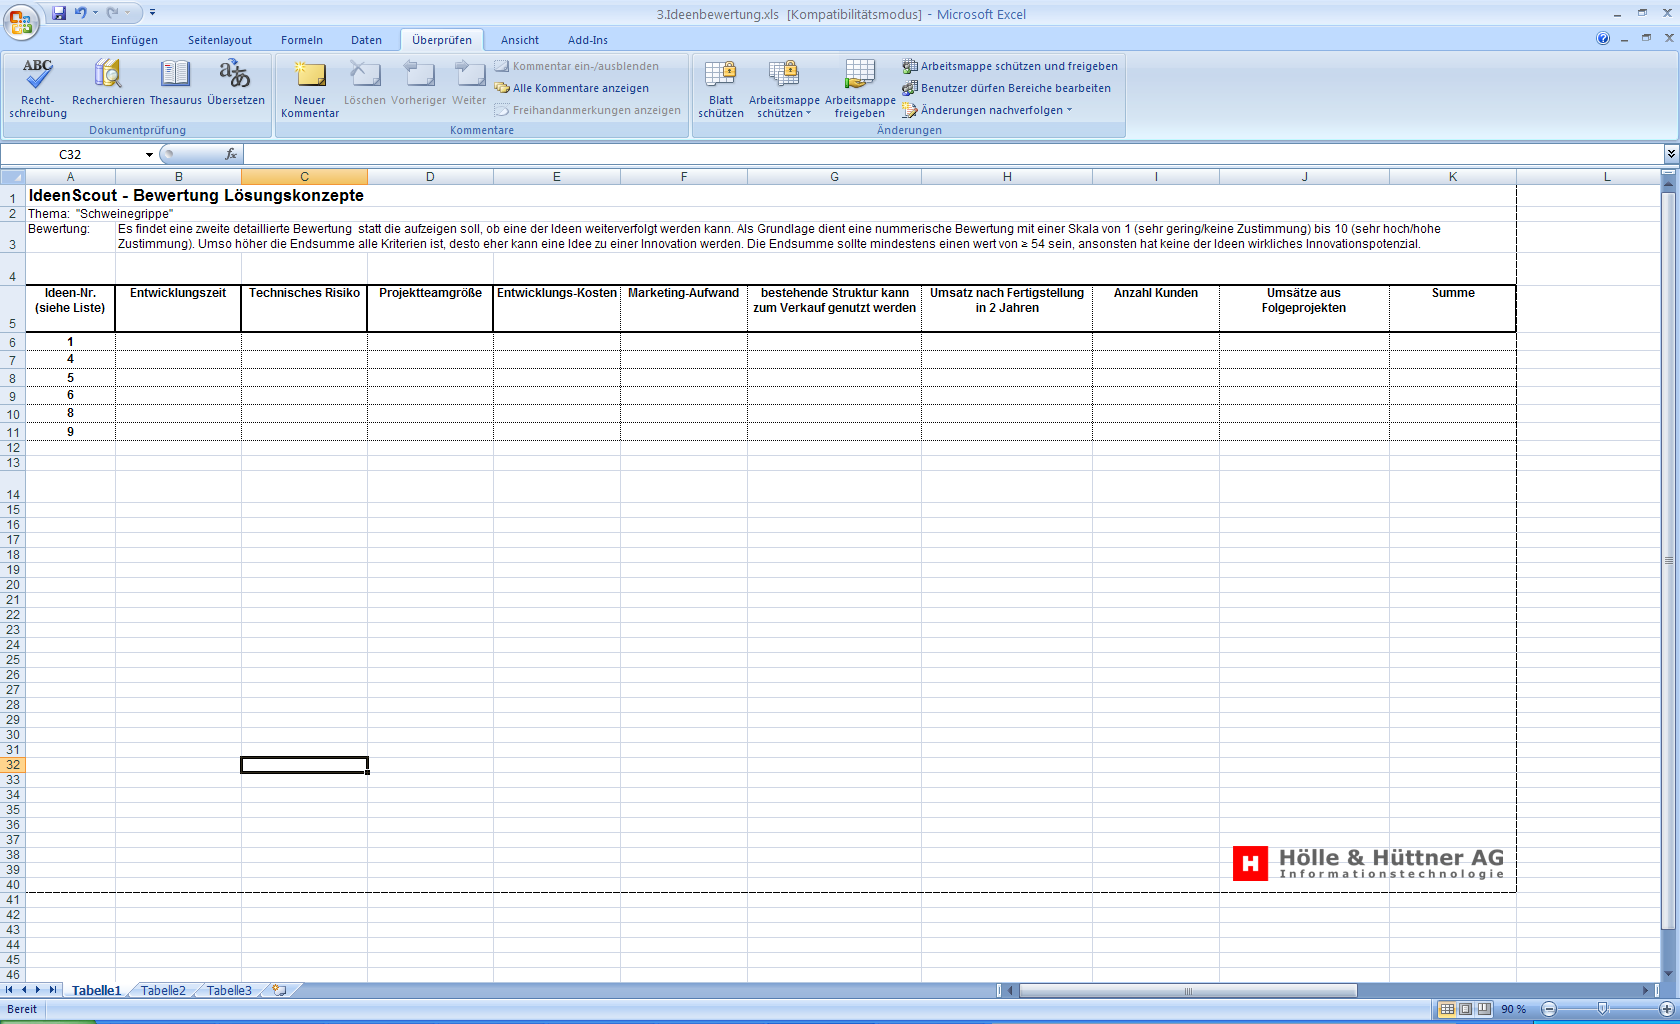Click the redo button
Viewport: 1680px width, 1024px height.
point(112,13)
